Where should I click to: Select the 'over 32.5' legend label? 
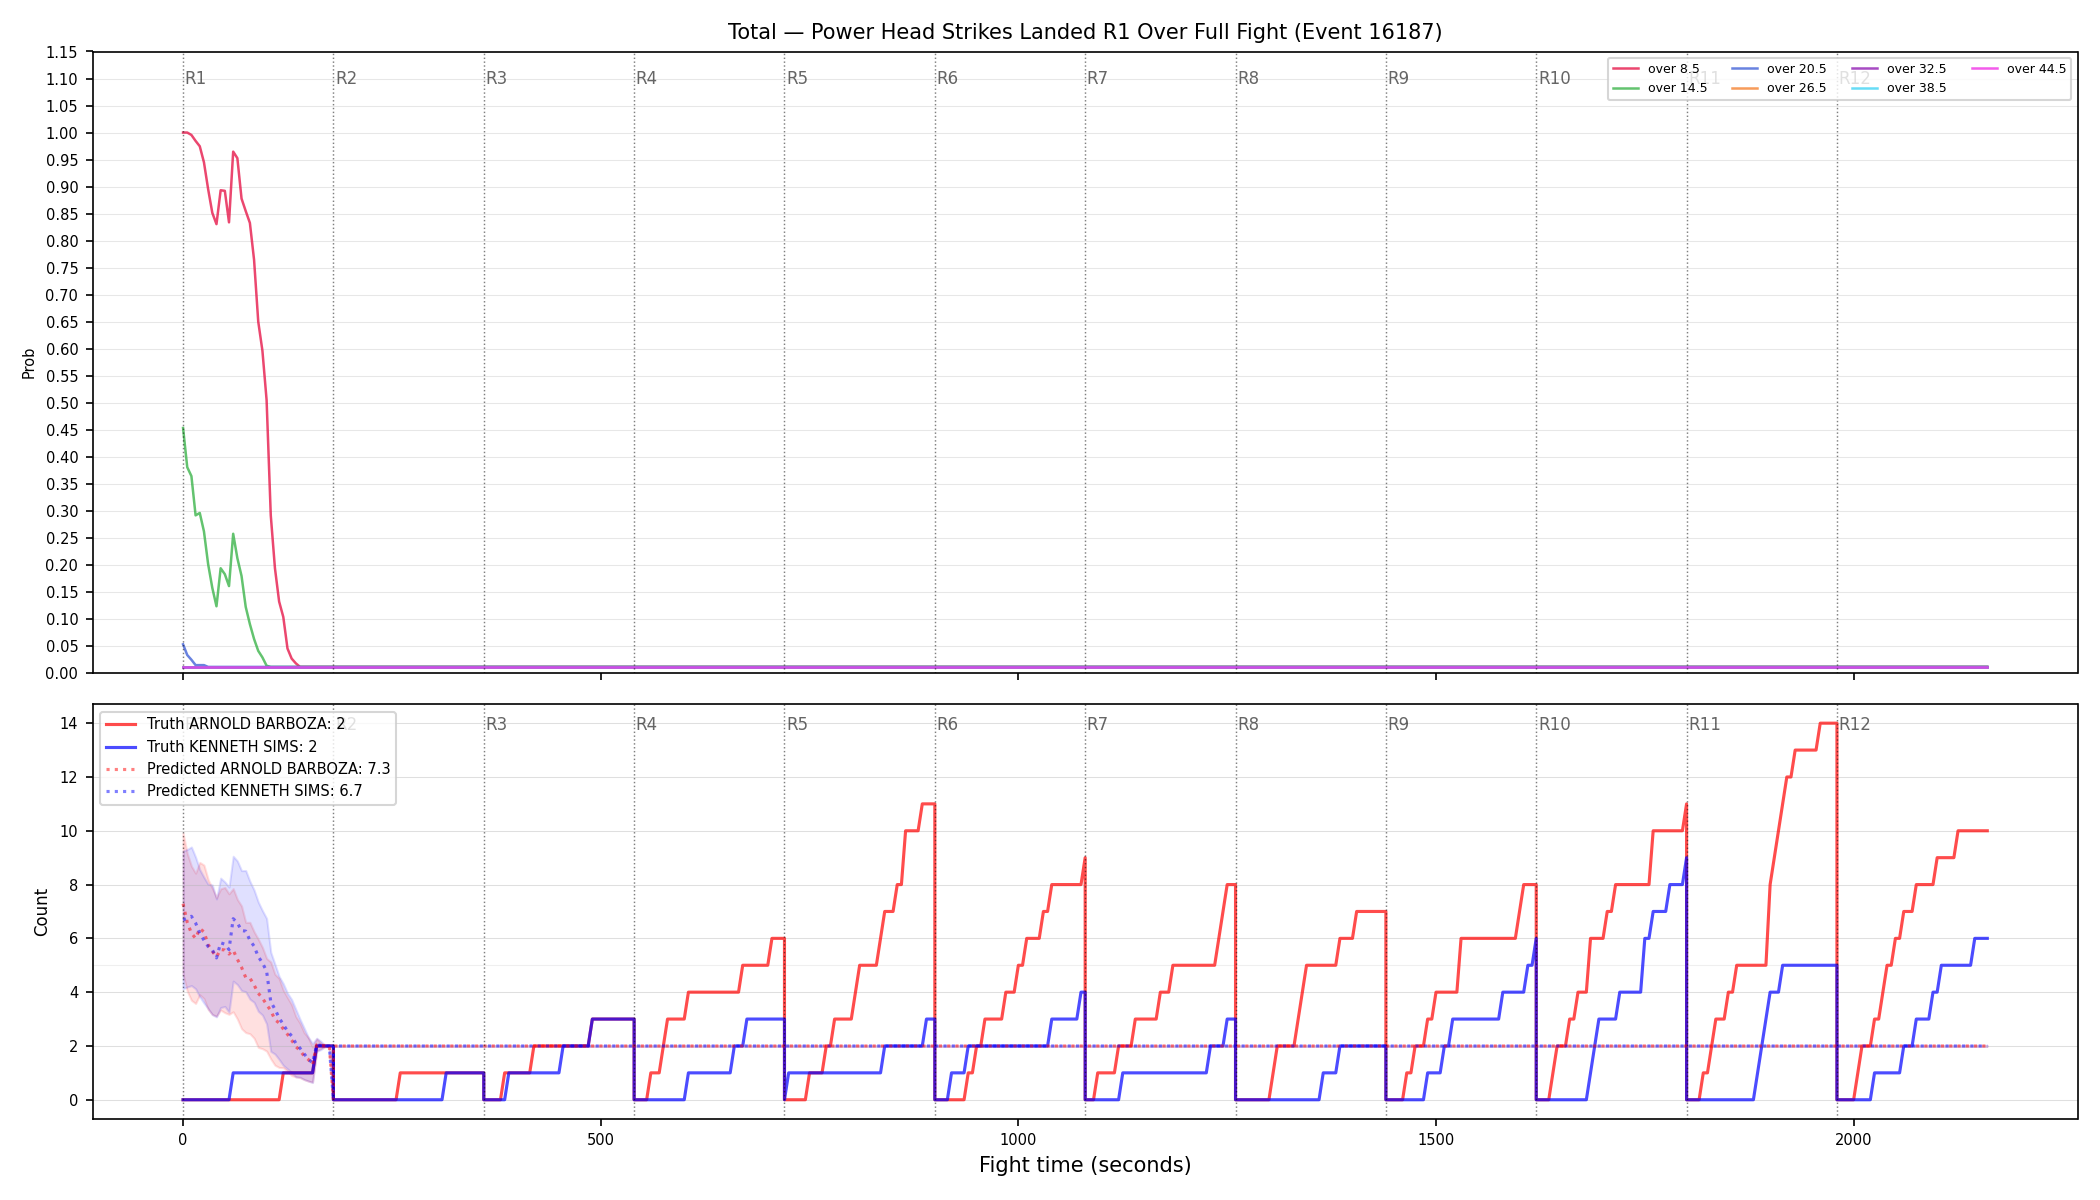[1916, 69]
